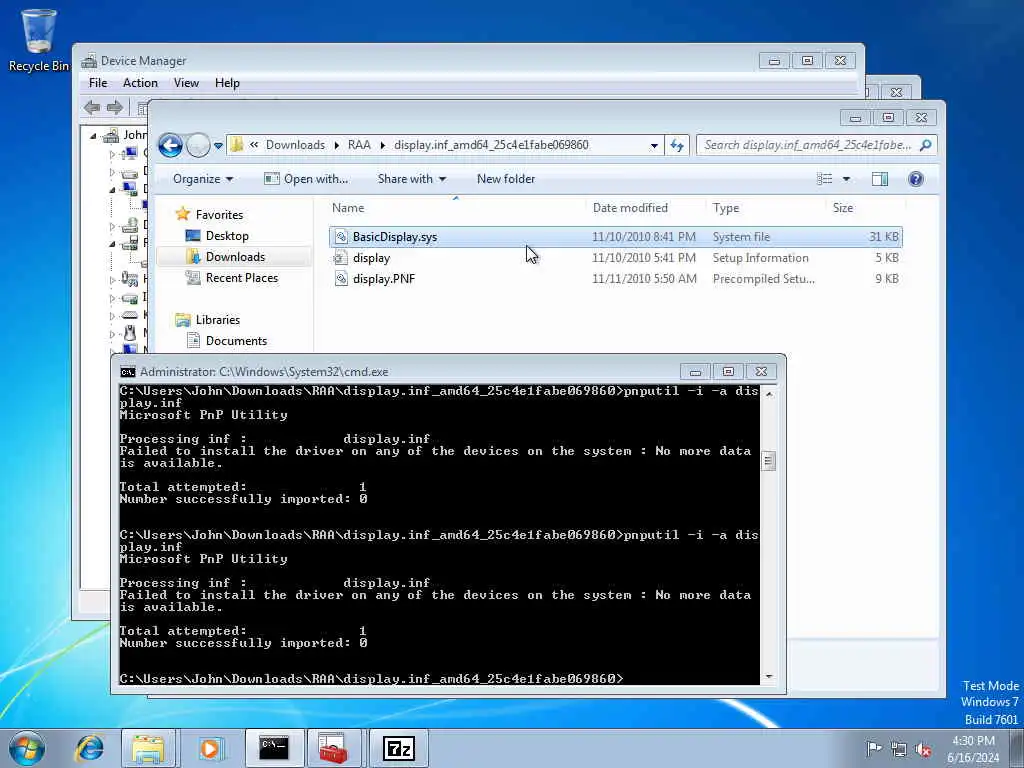Viewport: 1024px width, 768px height.
Task: Click cmd window scroll down arrow
Action: [769, 677]
